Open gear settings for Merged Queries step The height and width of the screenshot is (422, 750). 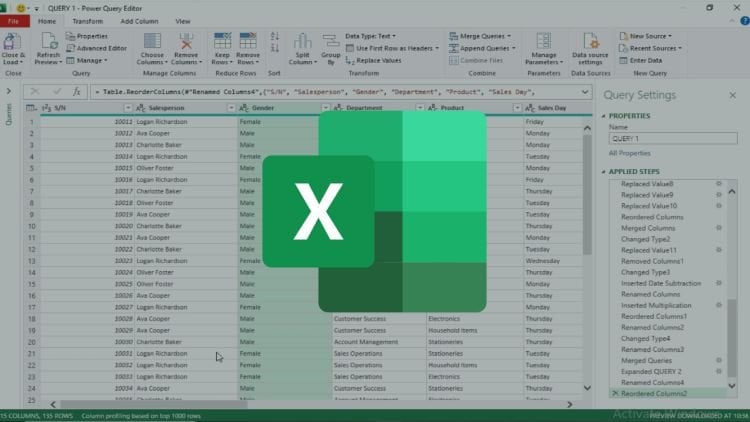coord(718,360)
